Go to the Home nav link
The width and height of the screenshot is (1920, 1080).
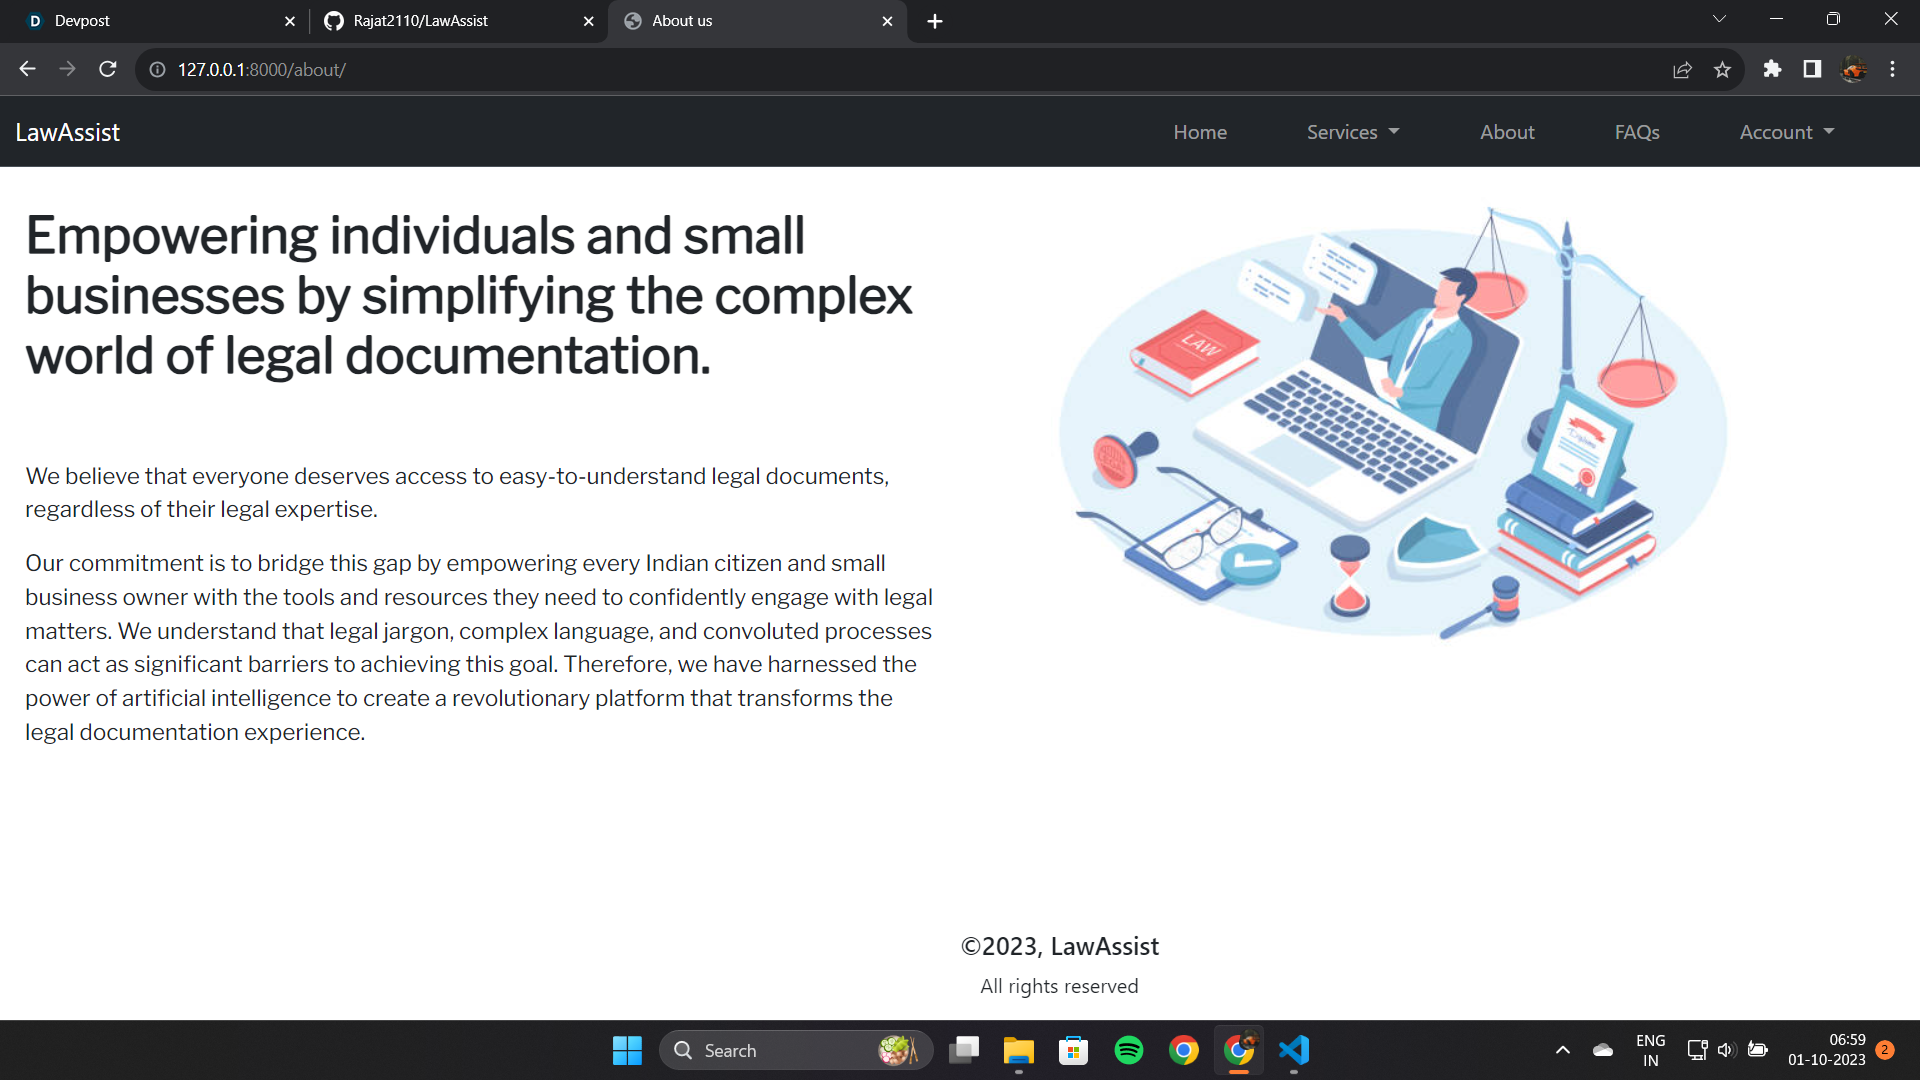1199,132
